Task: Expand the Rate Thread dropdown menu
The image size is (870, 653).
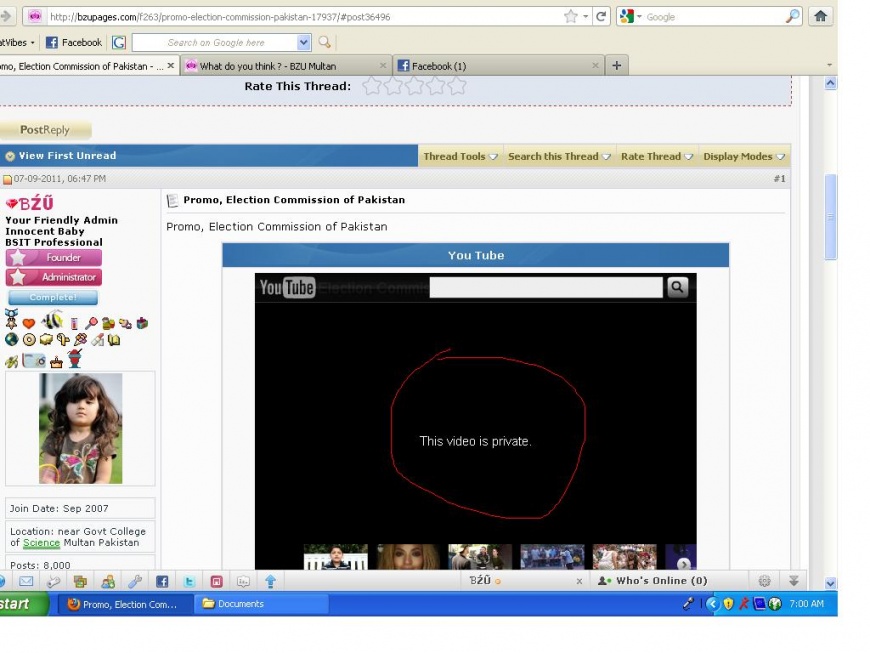Action: click(x=656, y=156)
